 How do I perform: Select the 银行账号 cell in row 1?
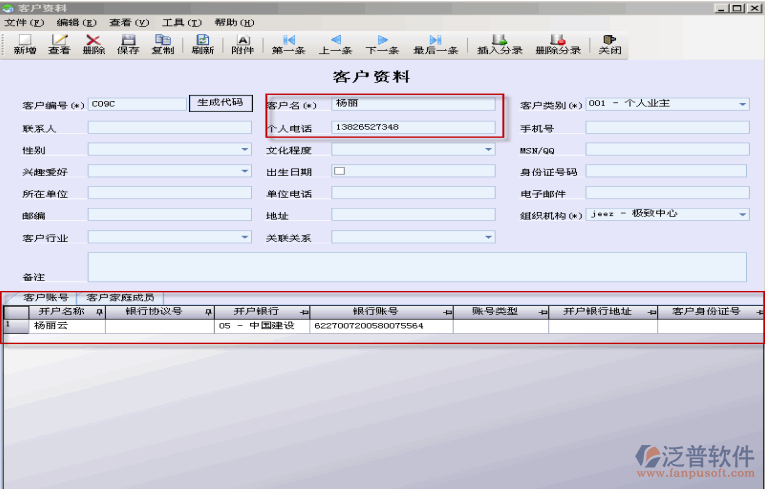(x=381, y=325)
